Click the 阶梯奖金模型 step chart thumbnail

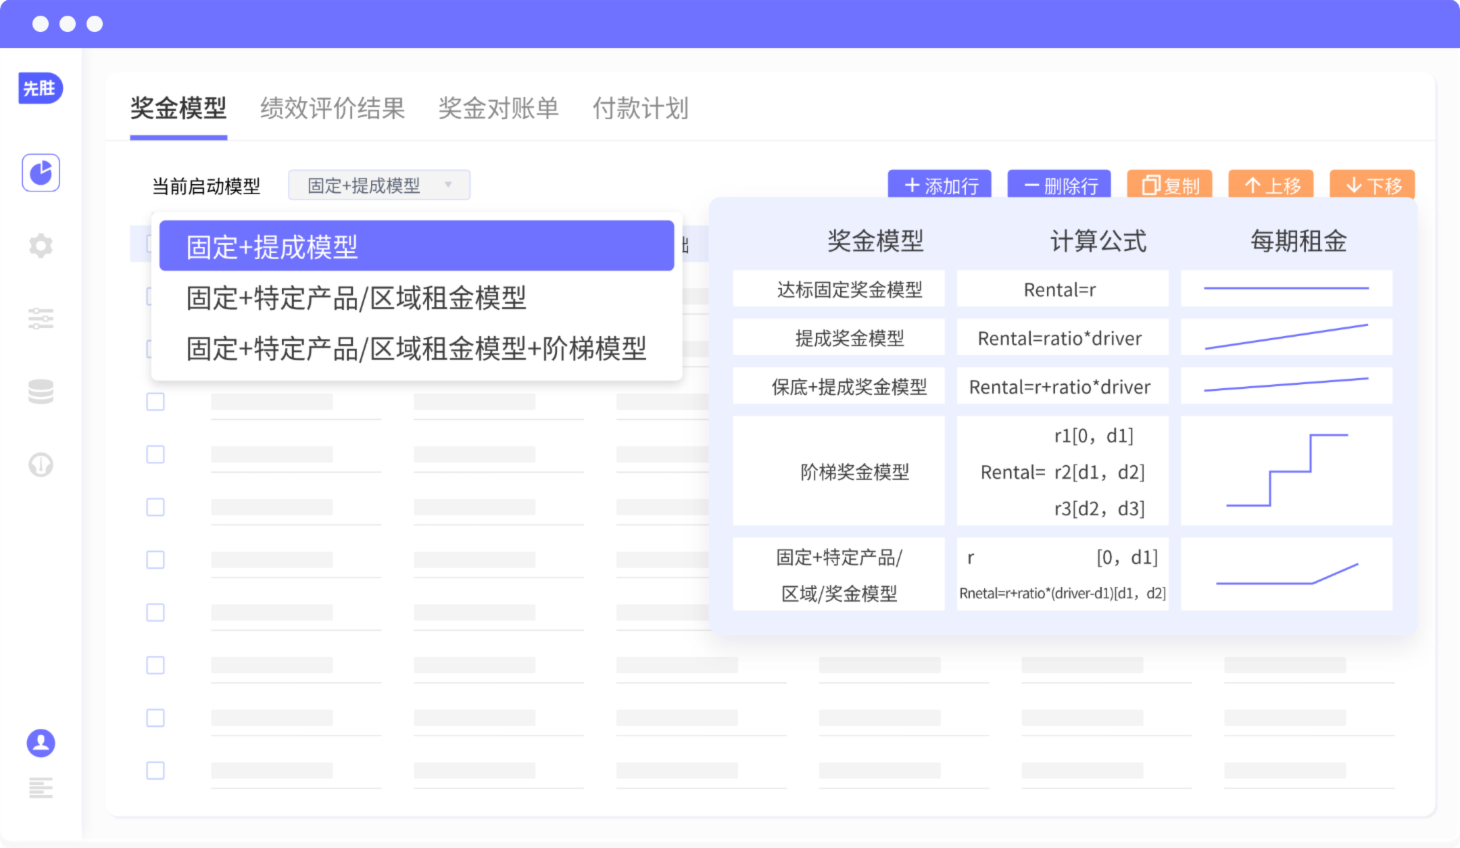(x=1286, y=471)
